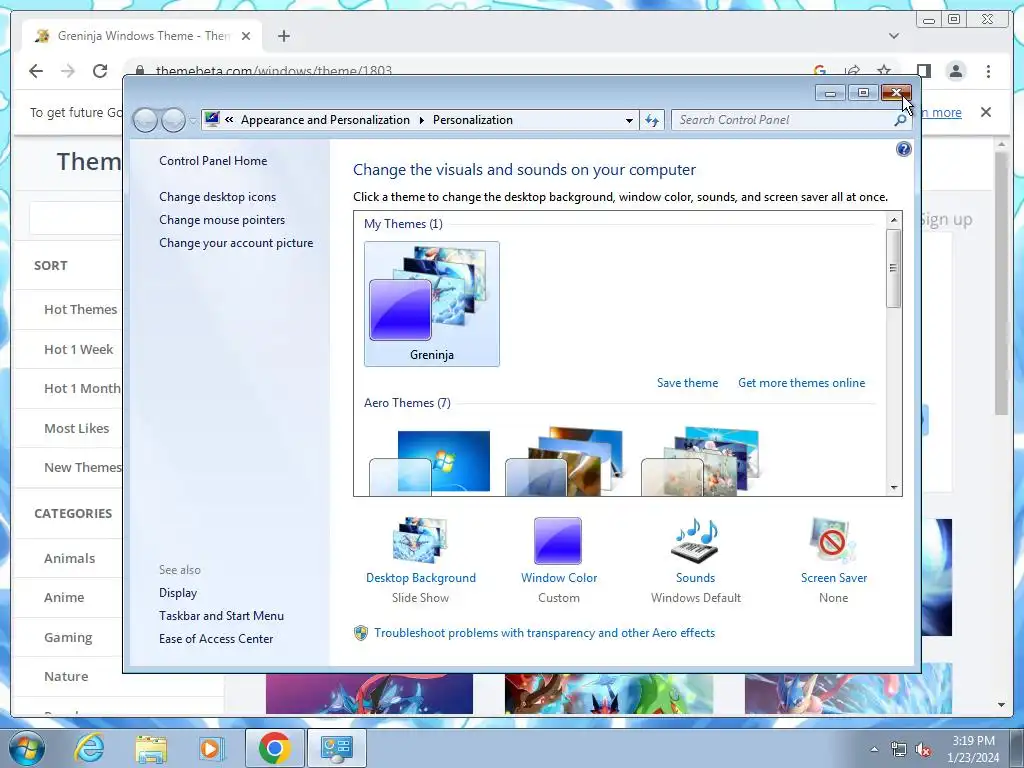
Task: Open the Sounds keyboard icon
Action: point(696,541)
